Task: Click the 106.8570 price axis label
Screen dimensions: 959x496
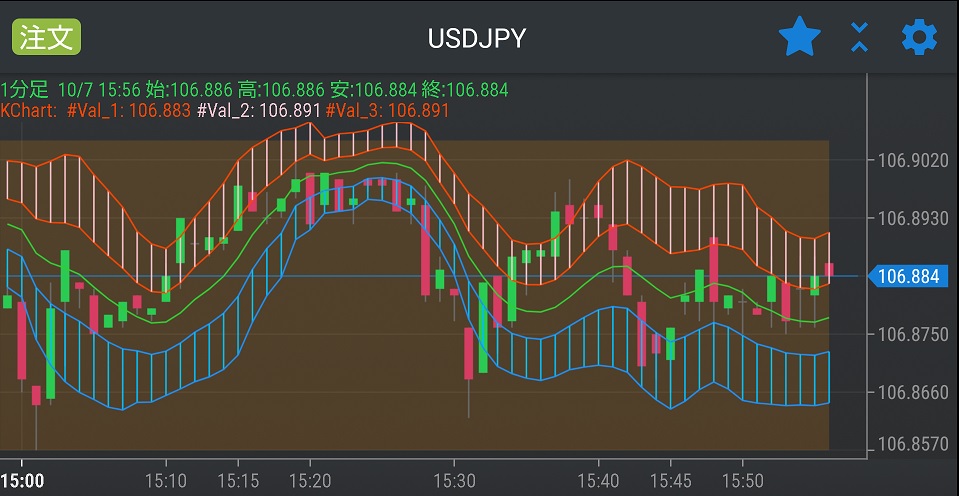Action: (x=913, y=444)
